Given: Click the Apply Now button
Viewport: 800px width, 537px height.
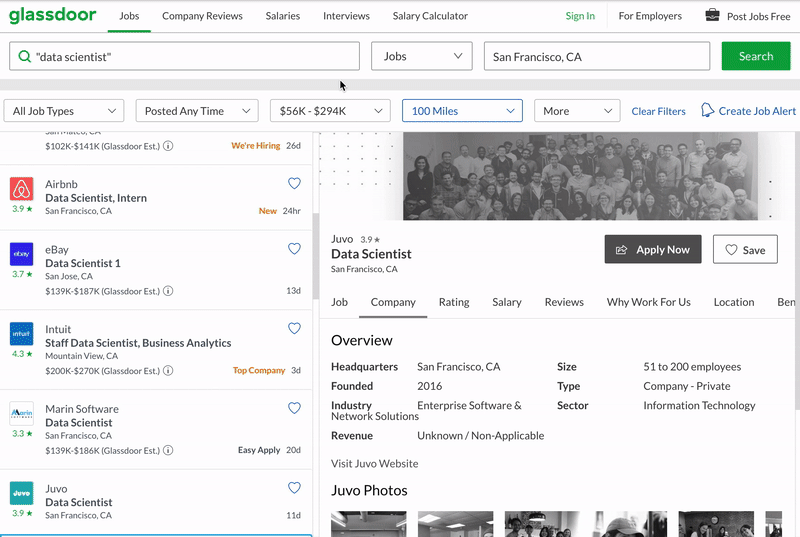Looking at the screenshot, I should [653, 249].
